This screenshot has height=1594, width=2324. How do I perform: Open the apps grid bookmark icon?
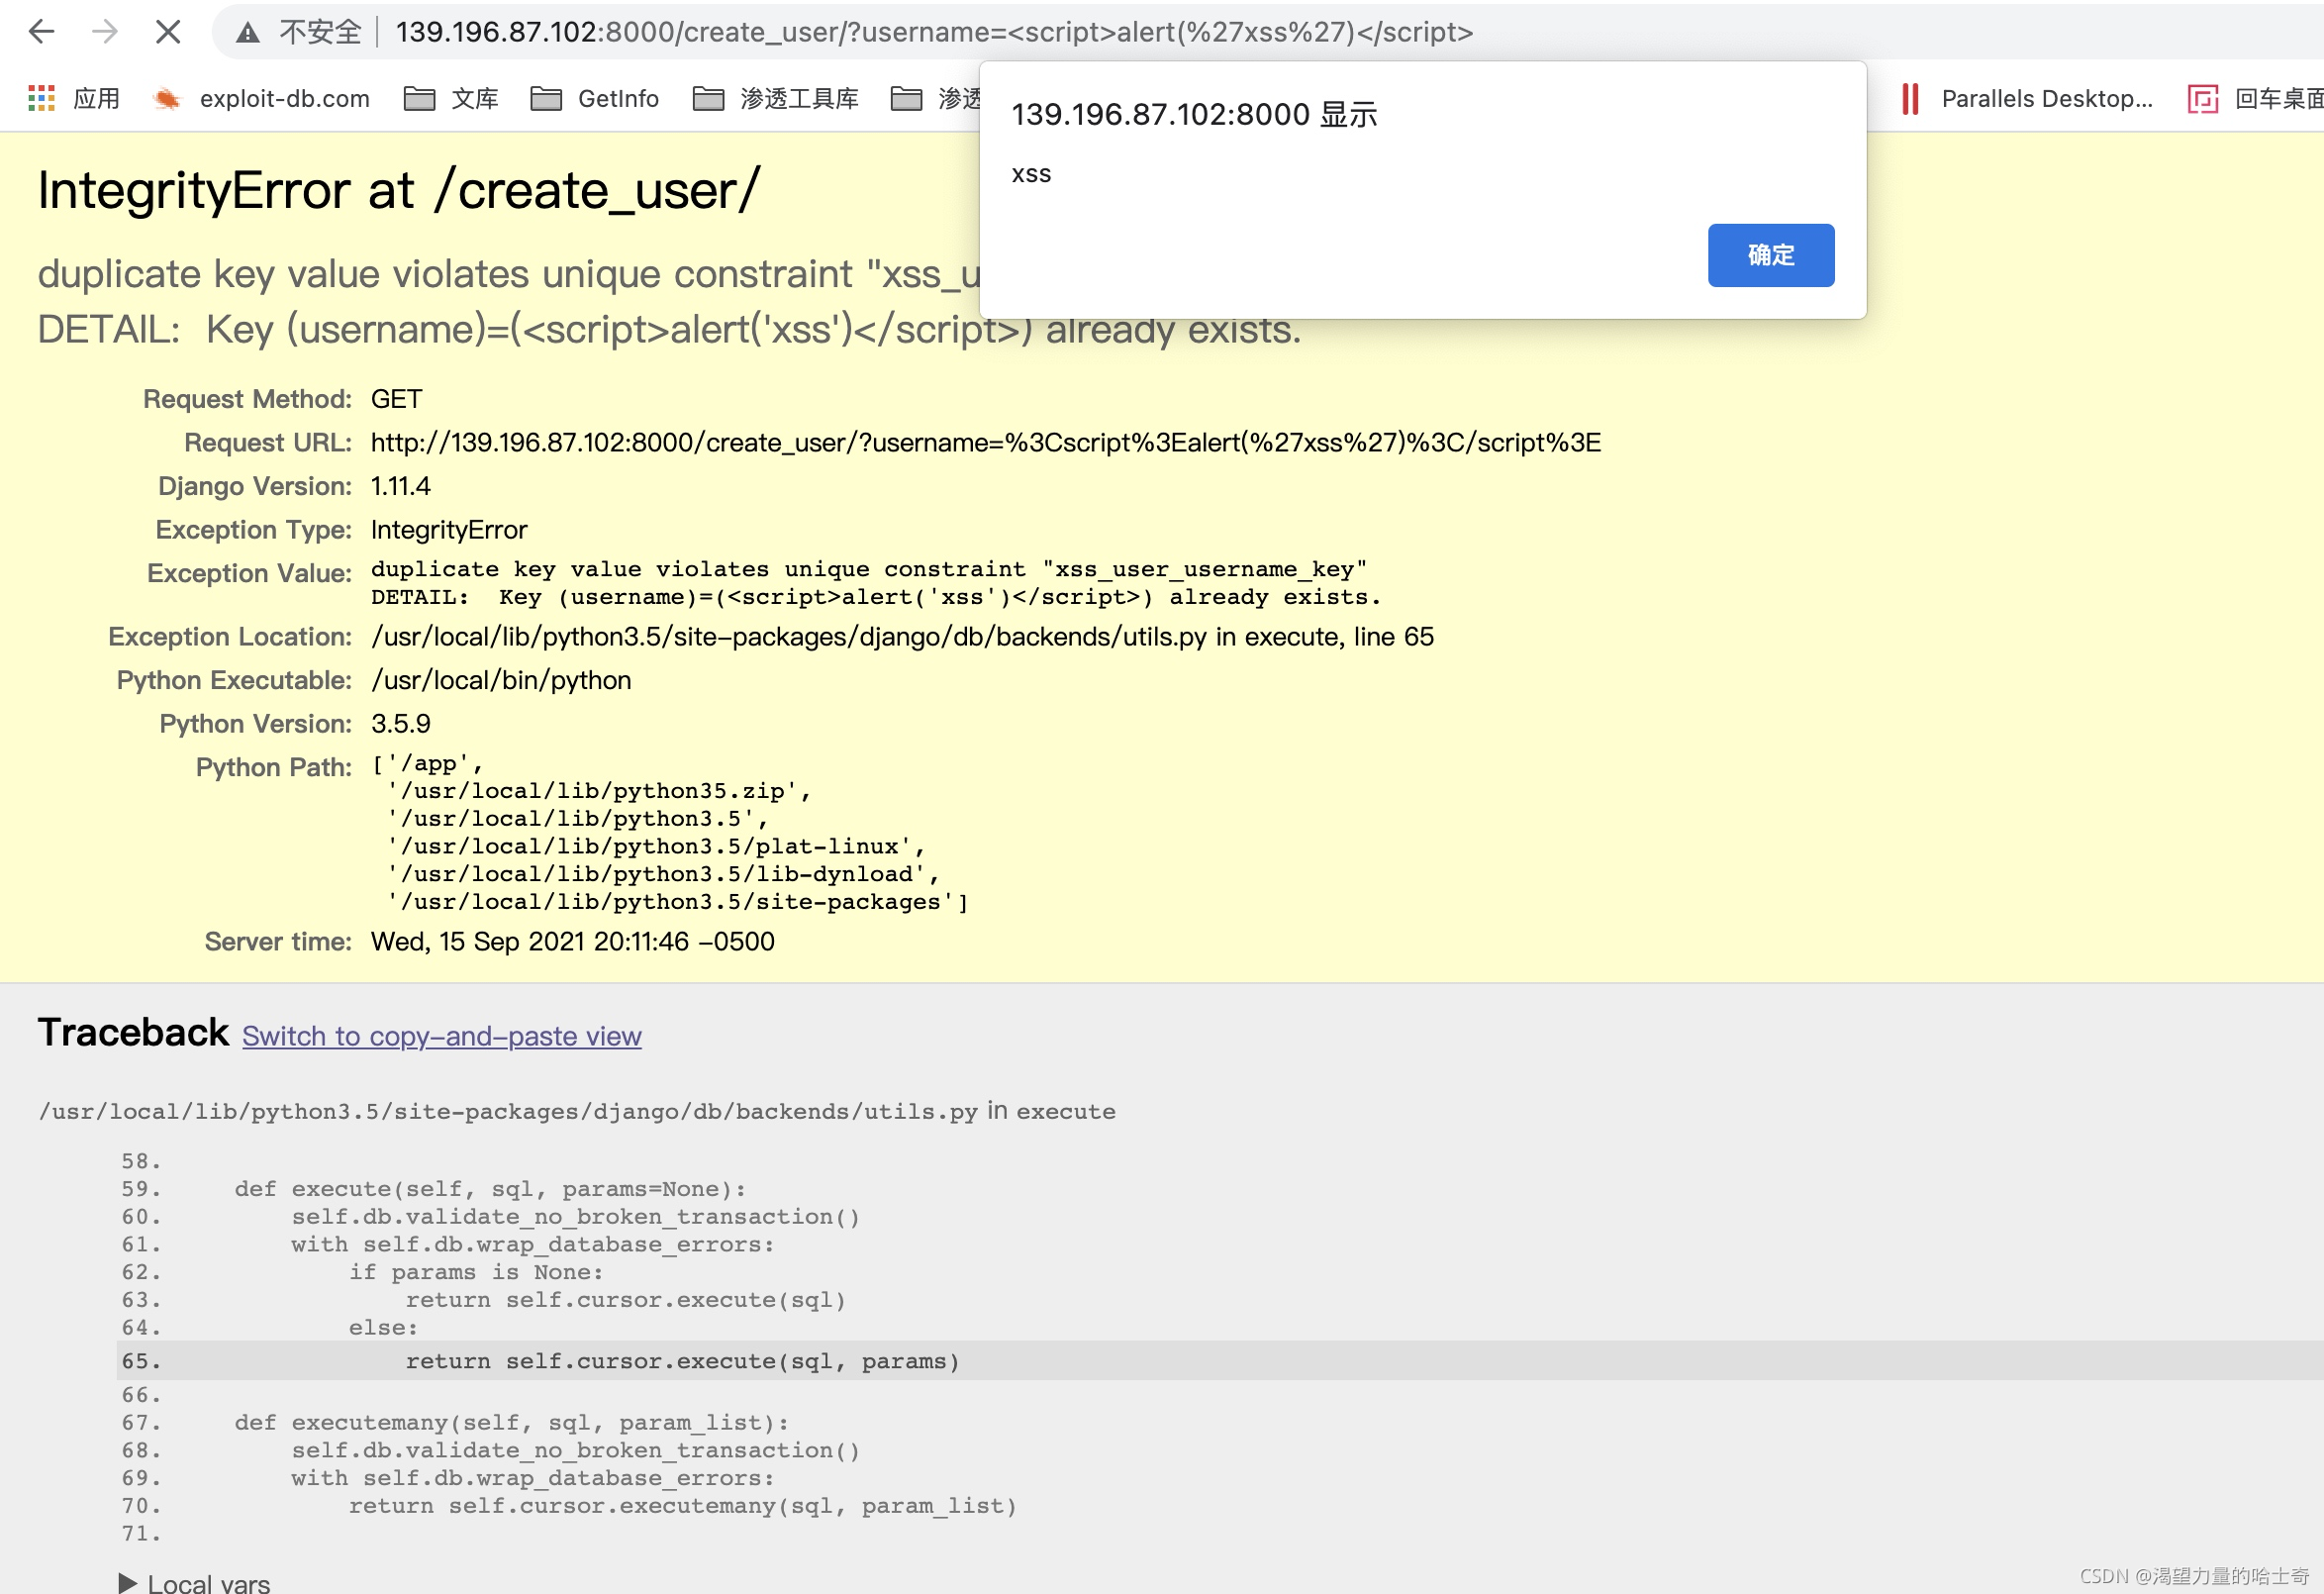point(41,98)
